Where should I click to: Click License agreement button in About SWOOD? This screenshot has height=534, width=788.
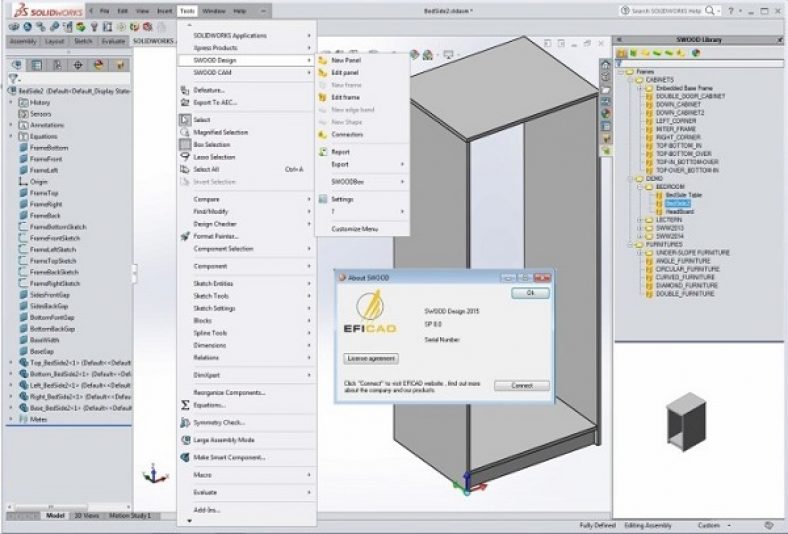(371, 359)
